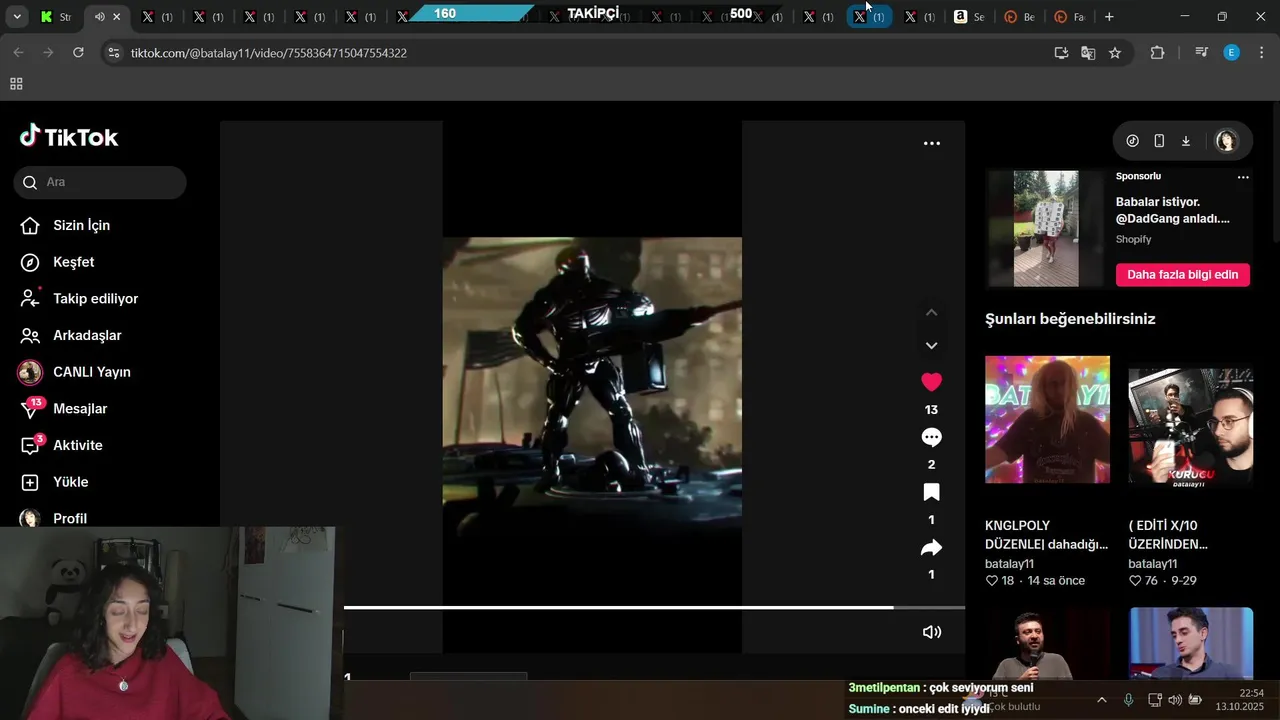Image resolution: width=1280 pixels, height=720 pixels.
Task: Mute the video with the speaker icon
Action: click(931, 632)
